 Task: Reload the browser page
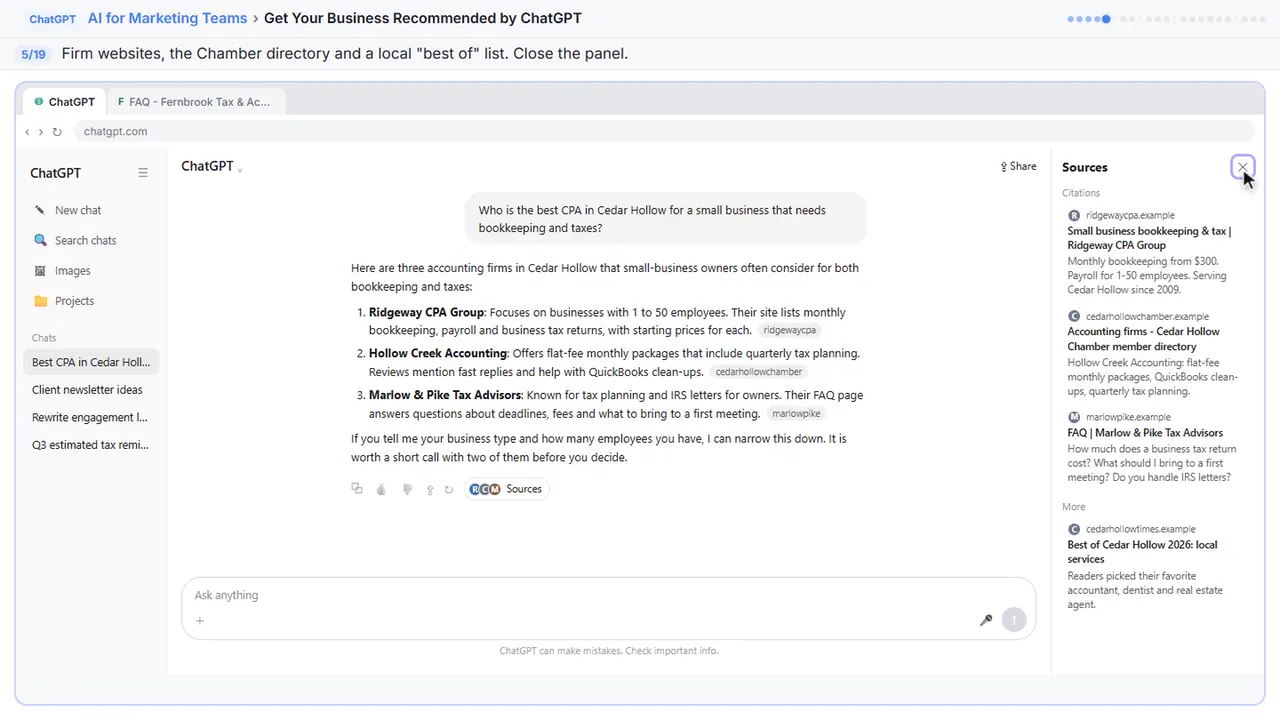pos(57,131)
